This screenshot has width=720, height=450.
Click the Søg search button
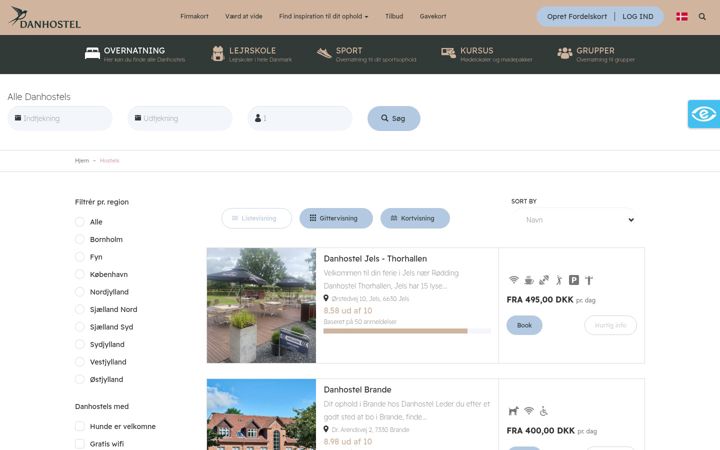pyautogui.click(x=394, y=118)
